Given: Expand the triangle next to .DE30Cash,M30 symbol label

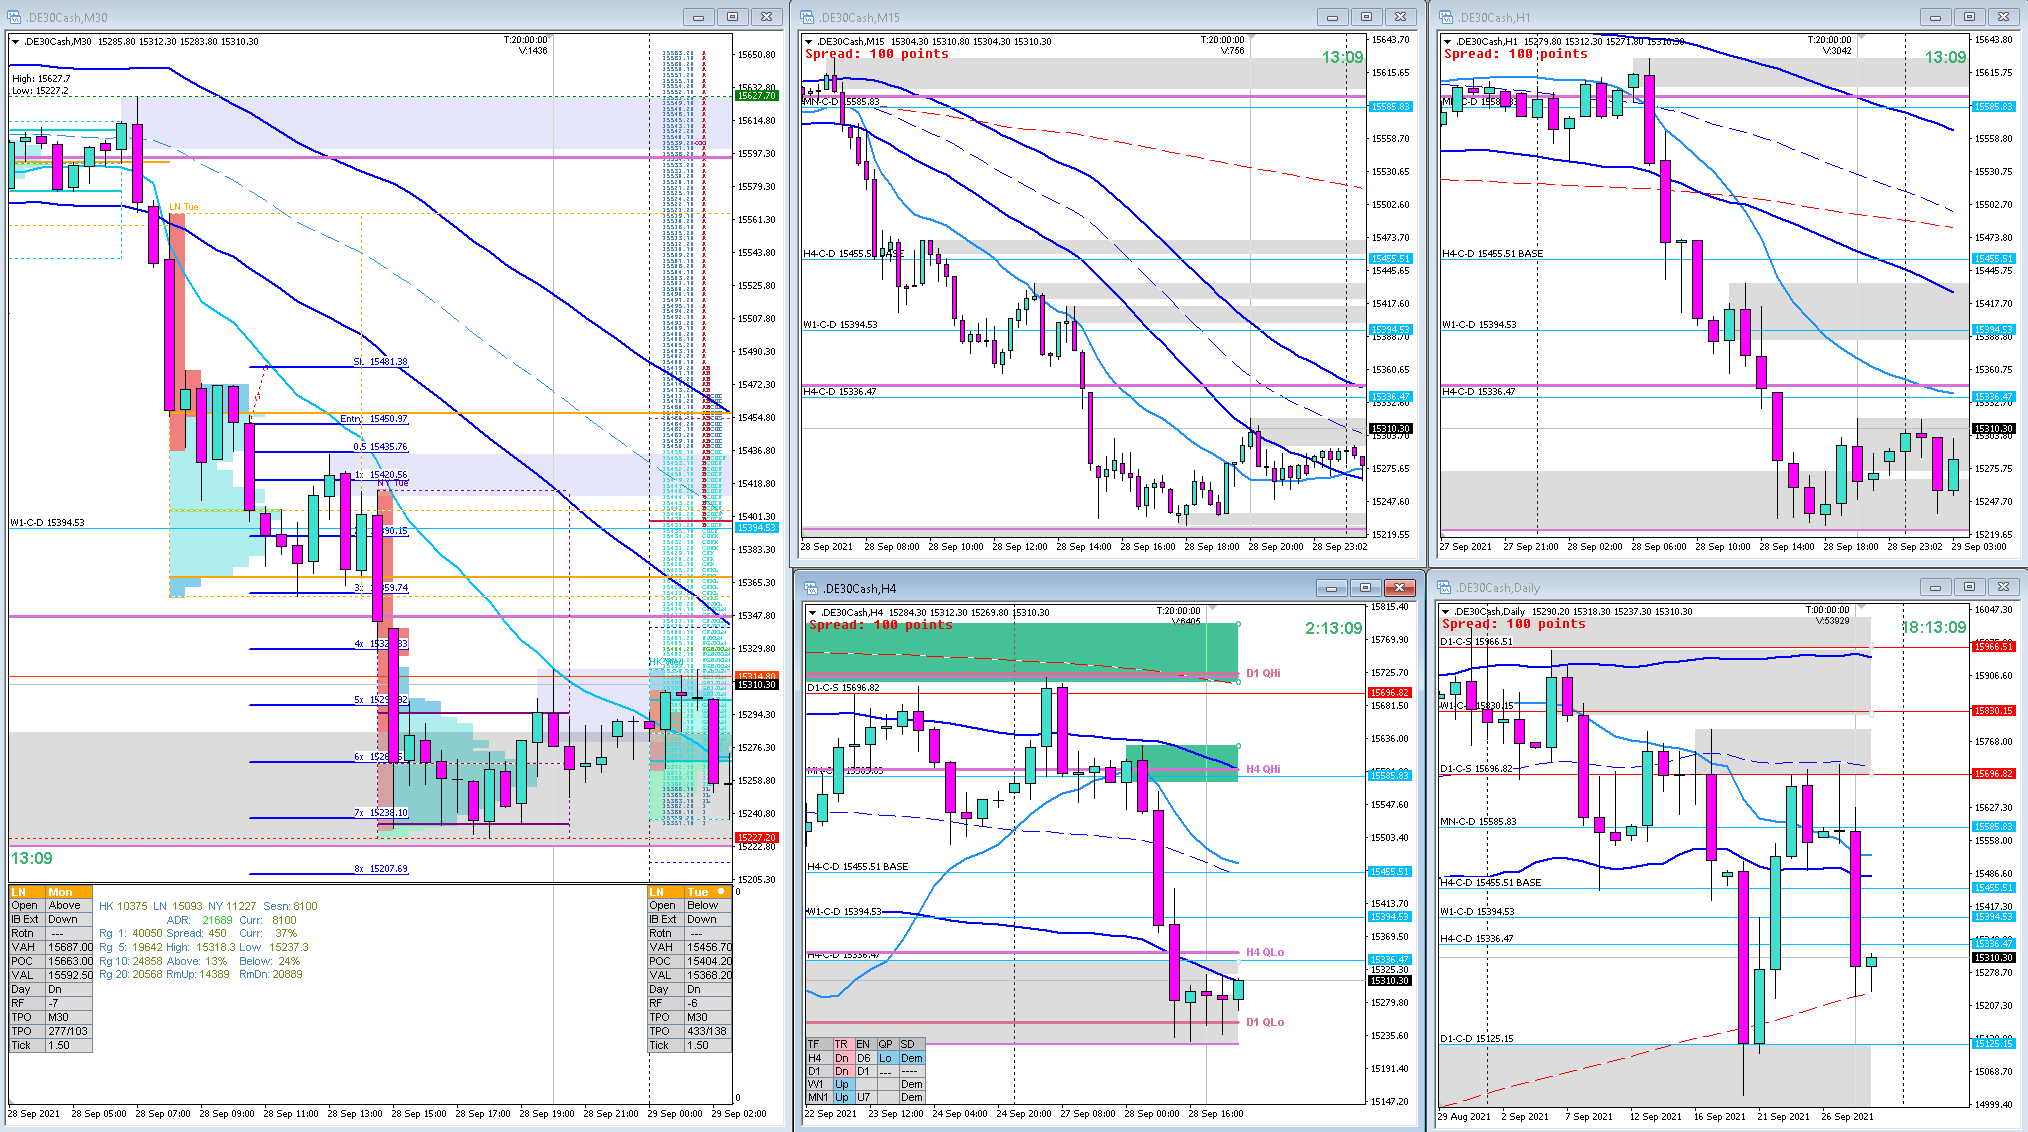Looking at the screenshot, I should (x=15, y=42).
